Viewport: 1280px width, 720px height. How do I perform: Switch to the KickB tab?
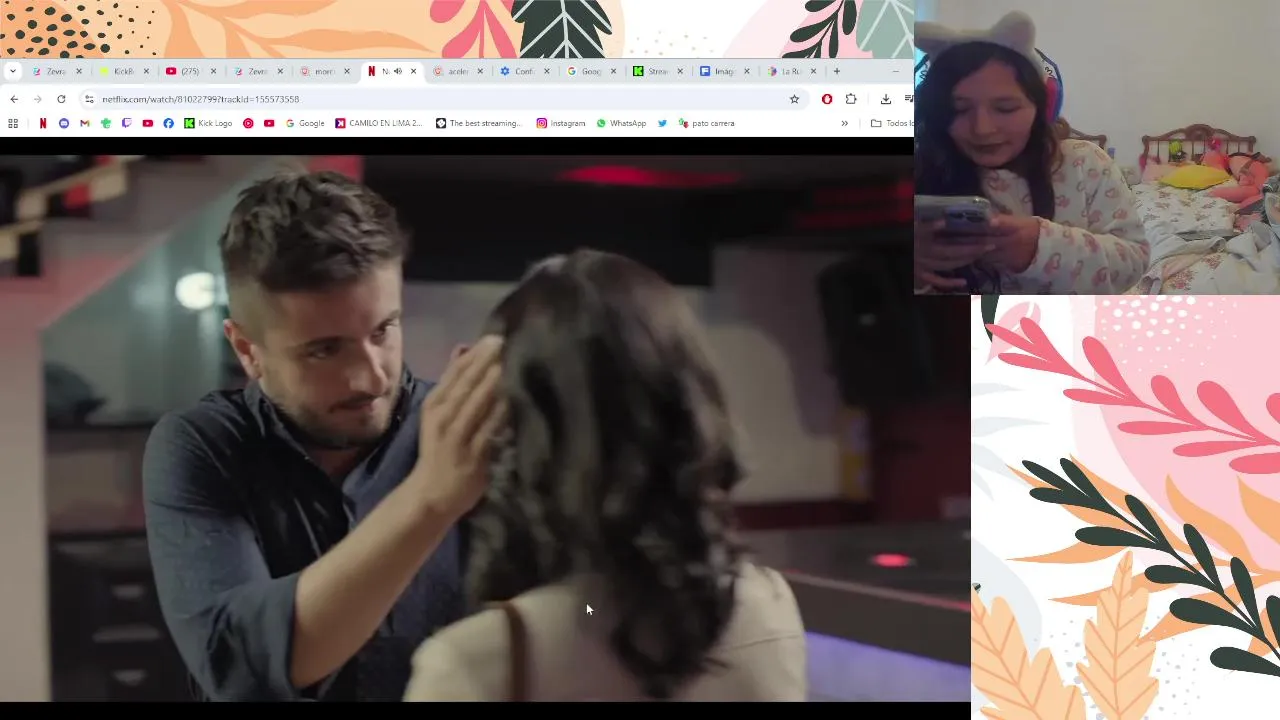coord(124,71)
